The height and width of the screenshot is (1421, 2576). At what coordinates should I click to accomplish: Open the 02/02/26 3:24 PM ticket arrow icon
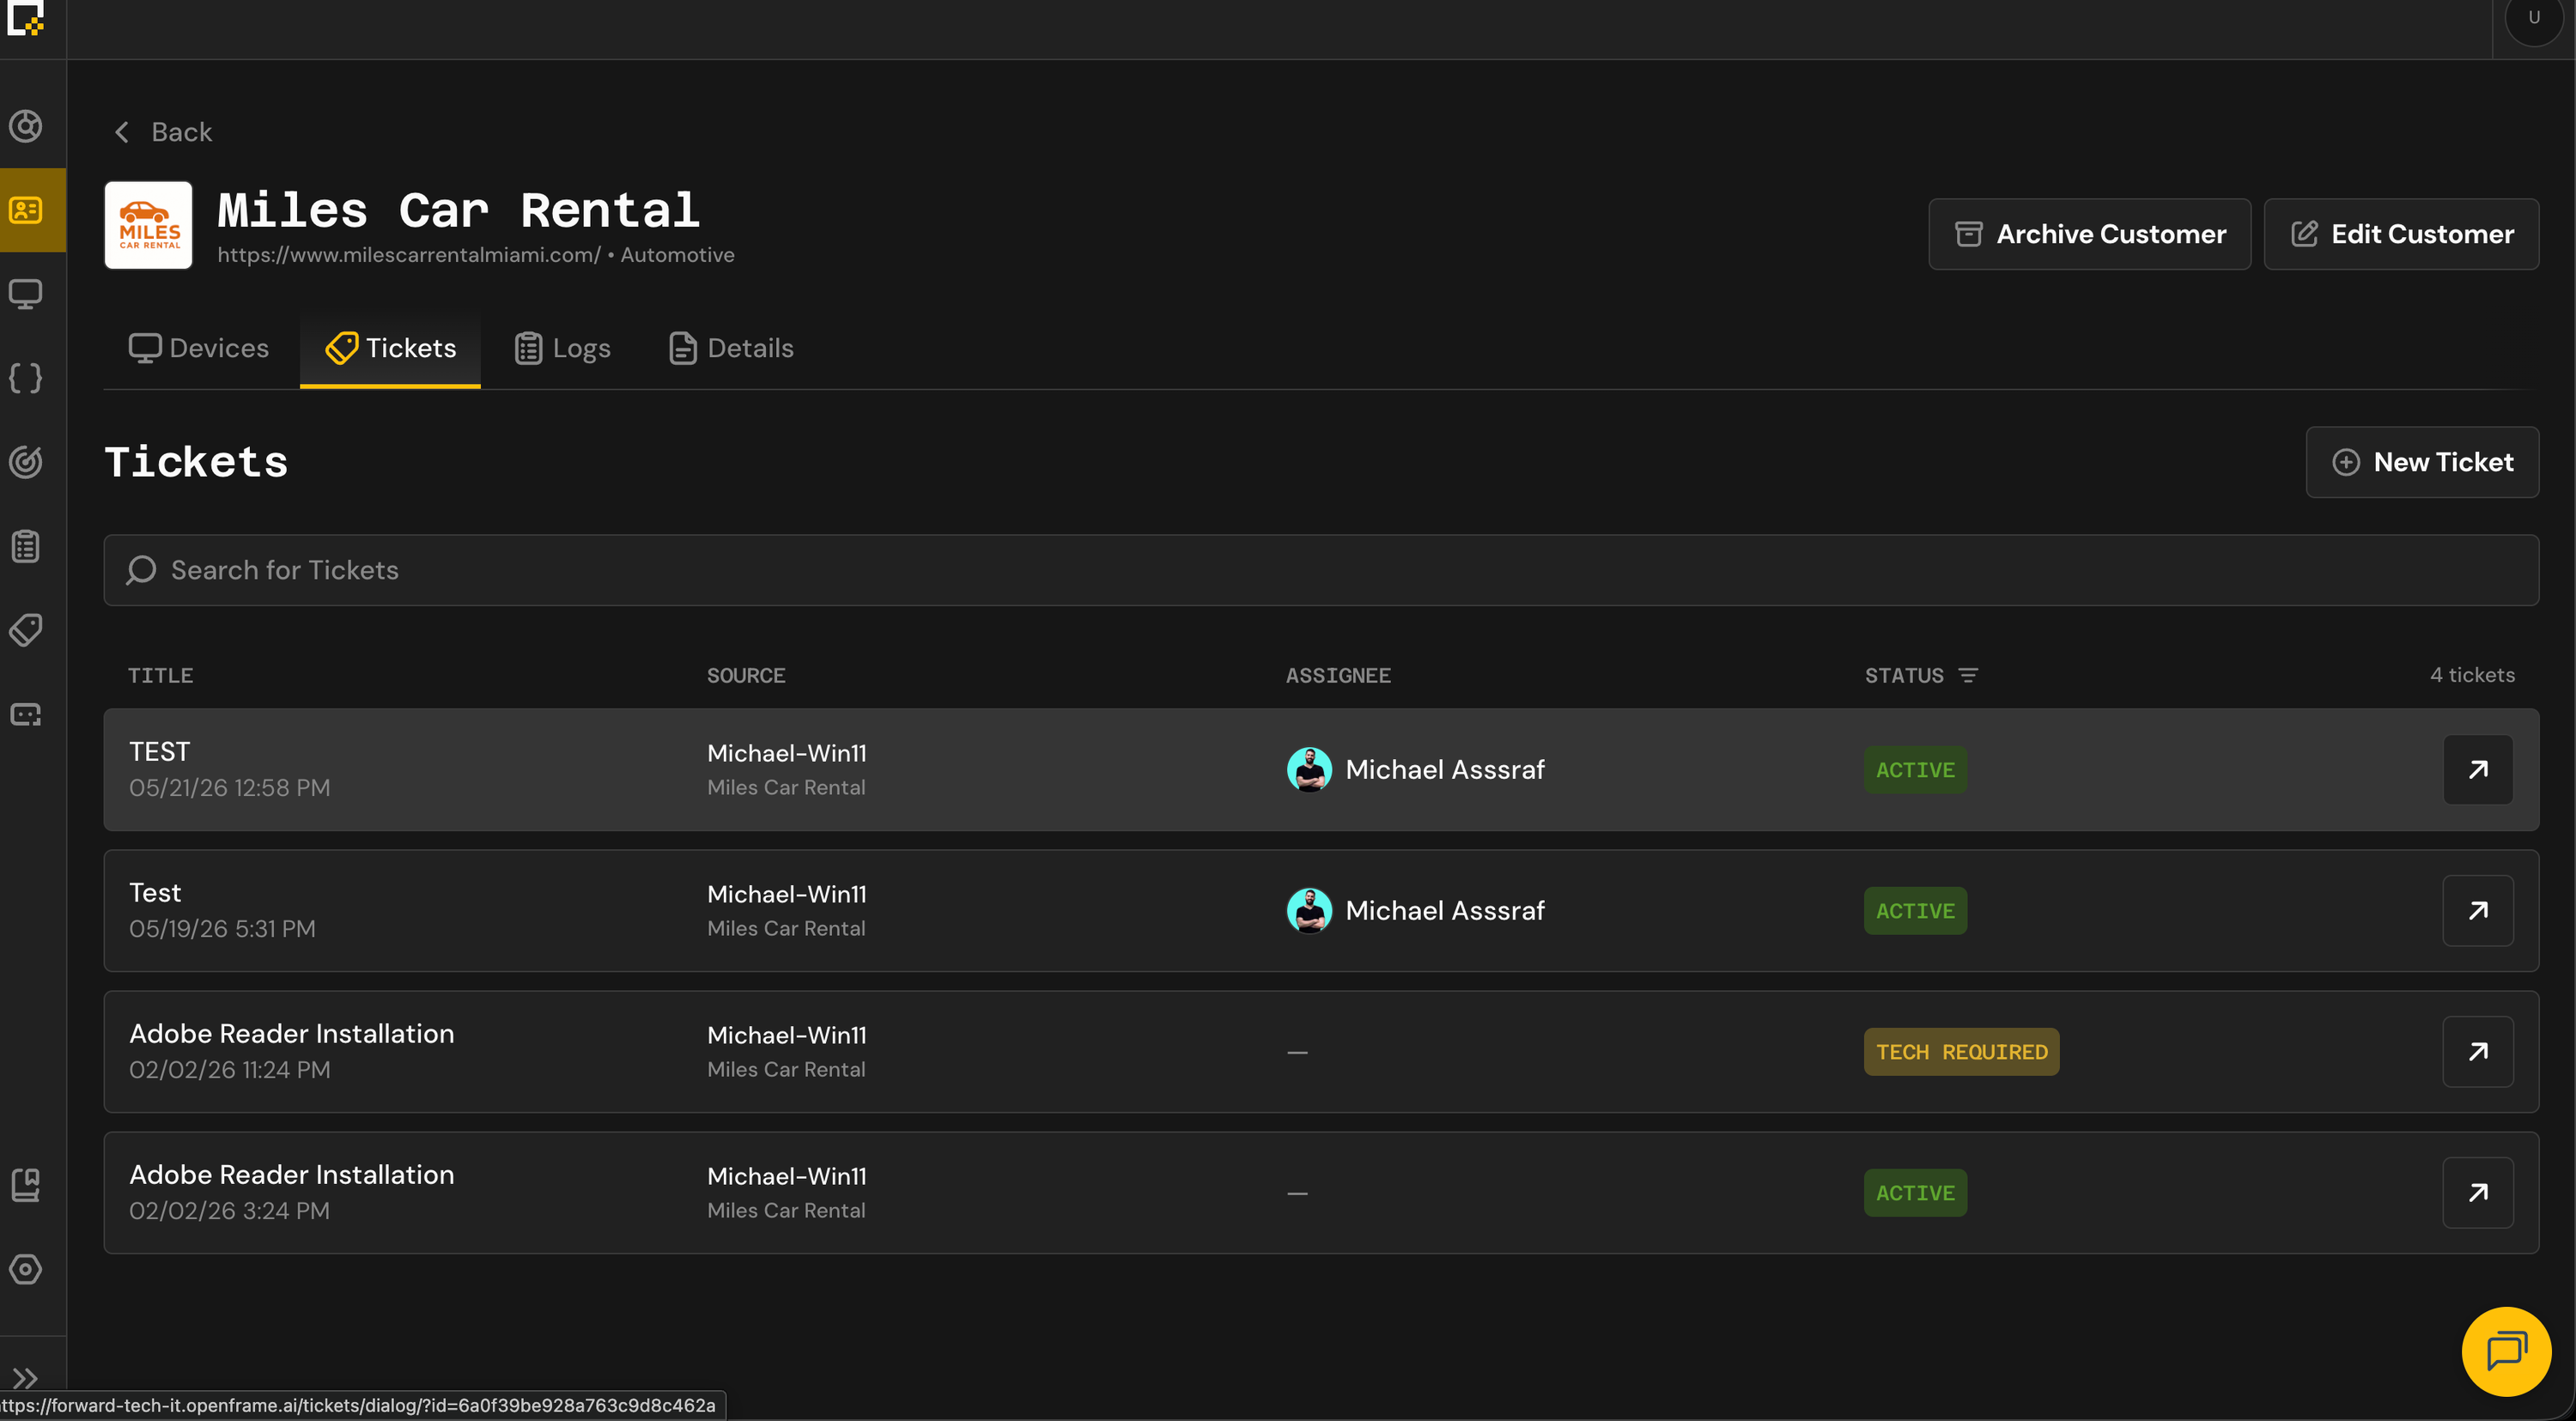[x=2478, y=1193]
